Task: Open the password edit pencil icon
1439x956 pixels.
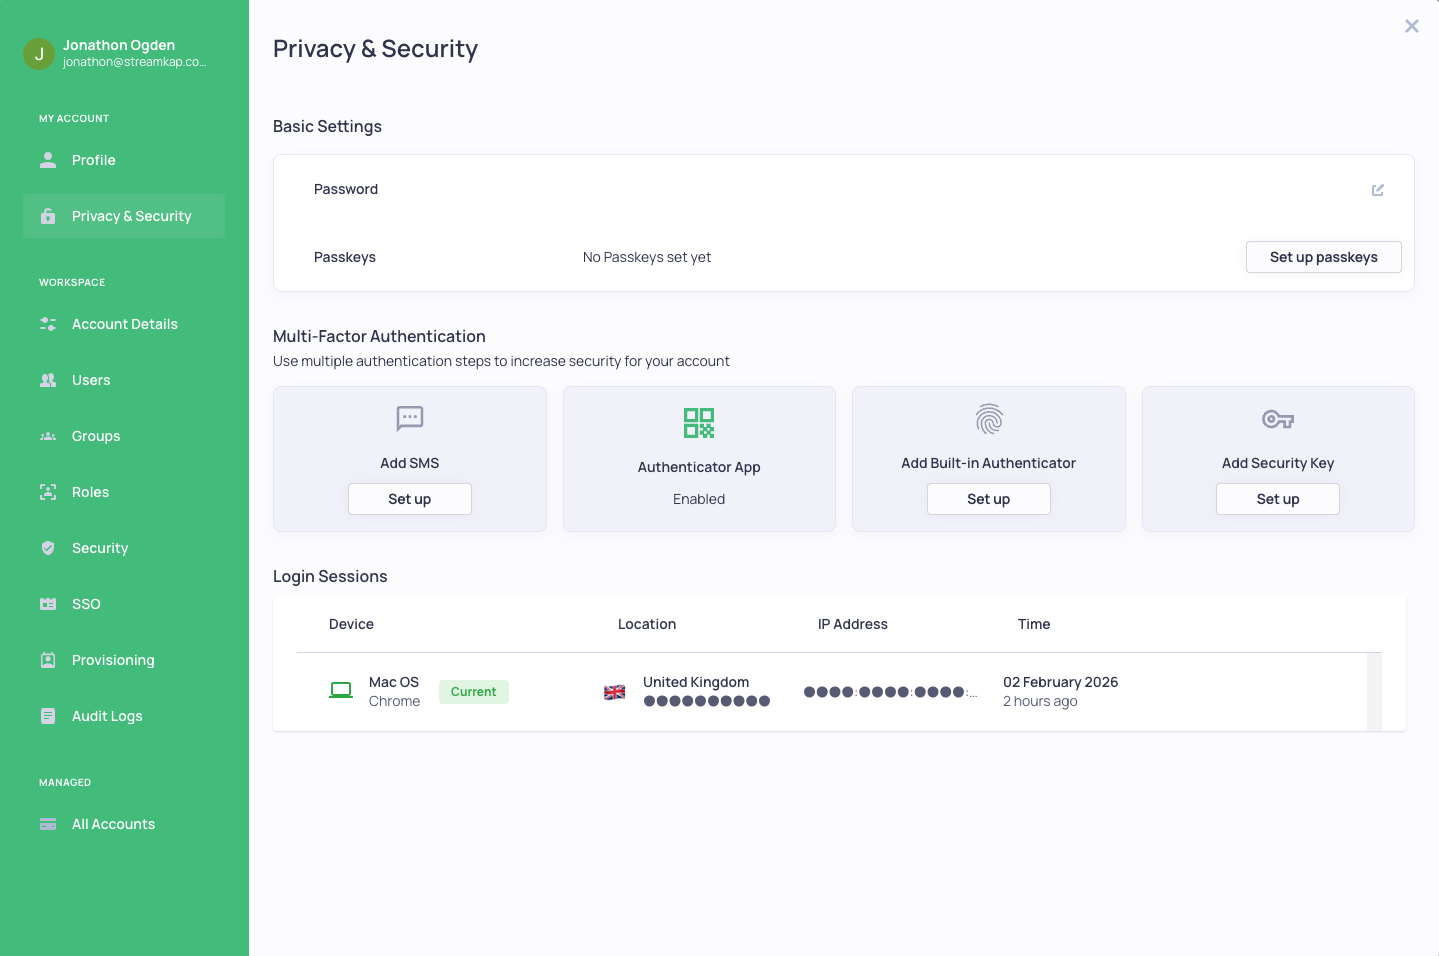Action: point(1378,190)
